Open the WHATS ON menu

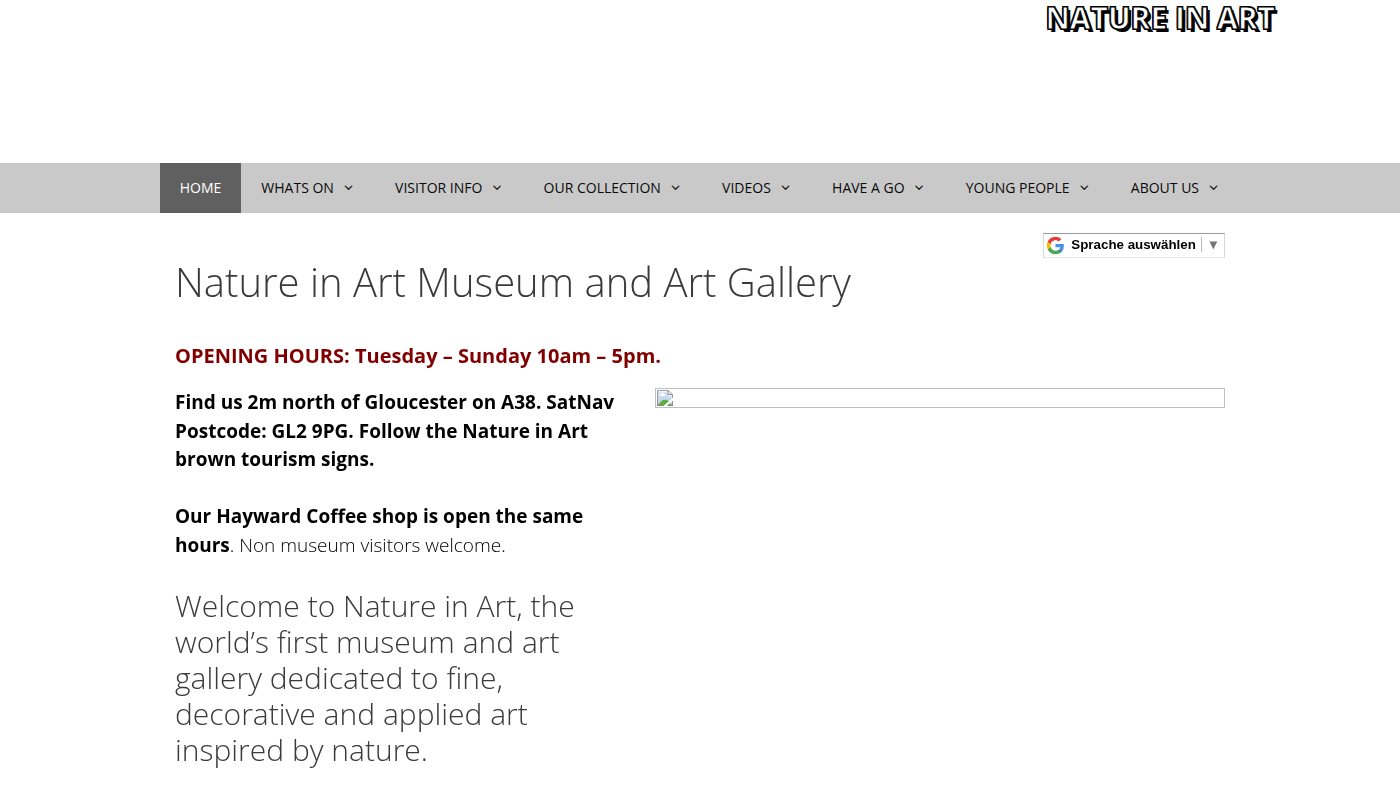pyautogui.click(x=307, y=188)
